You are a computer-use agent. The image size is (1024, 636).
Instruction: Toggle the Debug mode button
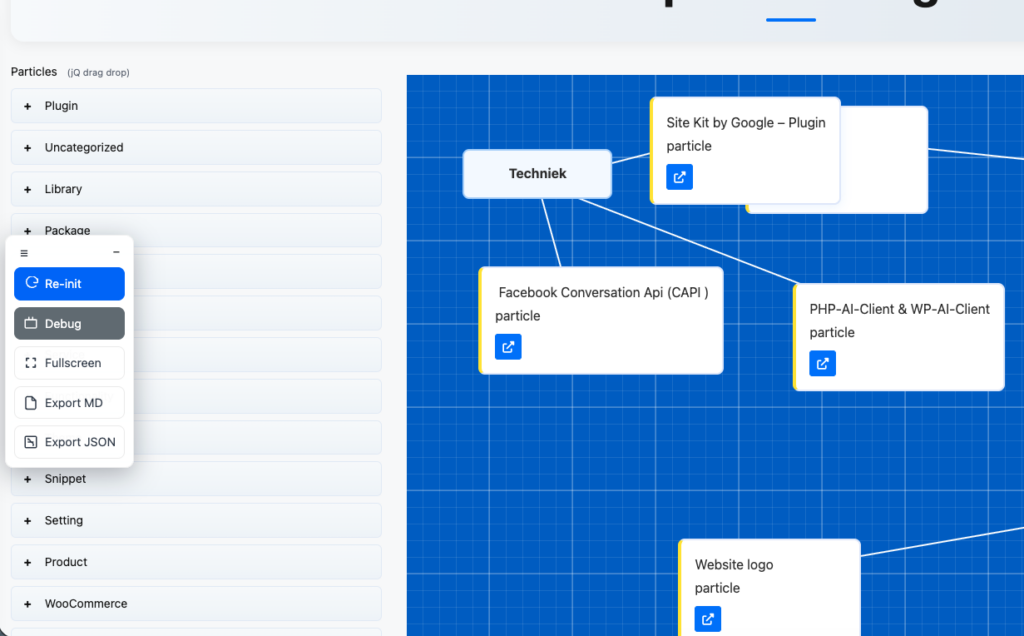[69, 324]
